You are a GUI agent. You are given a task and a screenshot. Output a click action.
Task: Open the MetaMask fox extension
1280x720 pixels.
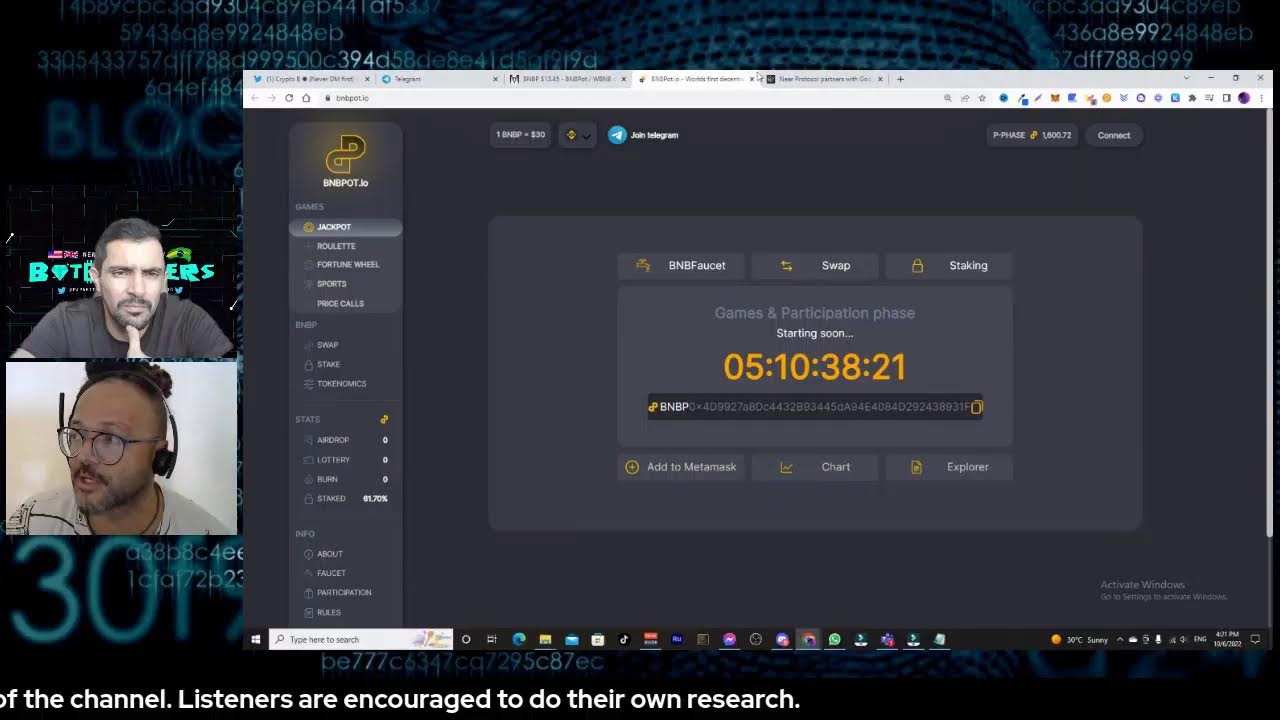[1054, 98]
